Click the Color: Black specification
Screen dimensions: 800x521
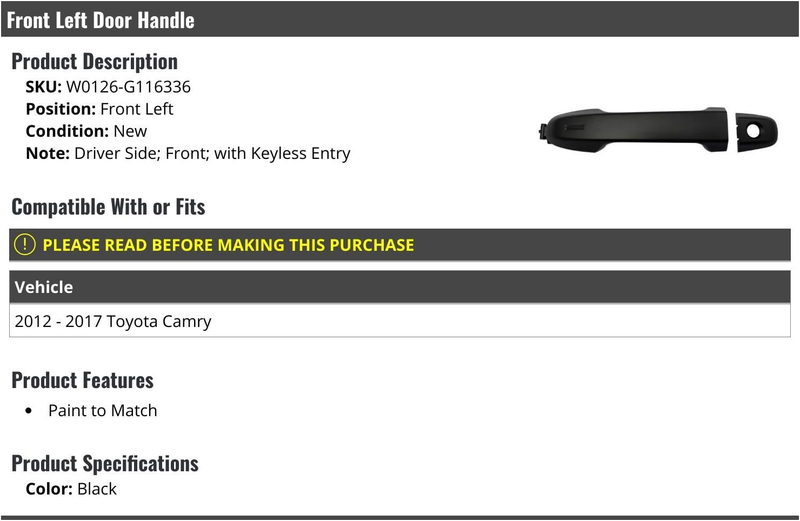[71, 489]
